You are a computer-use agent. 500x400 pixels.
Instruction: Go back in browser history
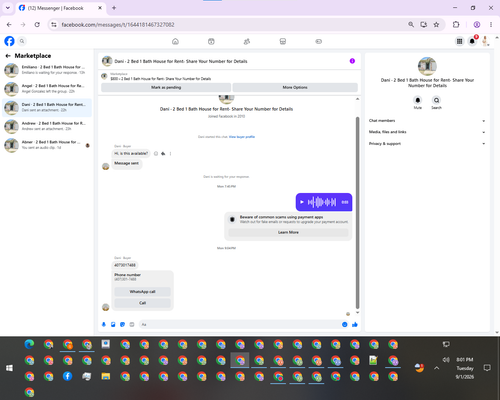pos(9,25)
